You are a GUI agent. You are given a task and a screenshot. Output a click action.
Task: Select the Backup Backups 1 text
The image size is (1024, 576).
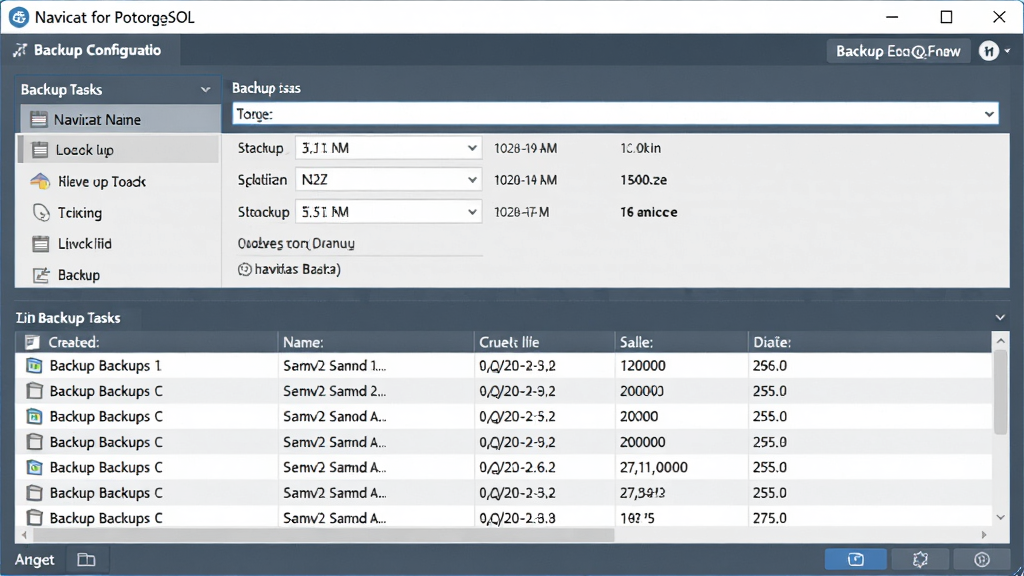tap(106, 366)
